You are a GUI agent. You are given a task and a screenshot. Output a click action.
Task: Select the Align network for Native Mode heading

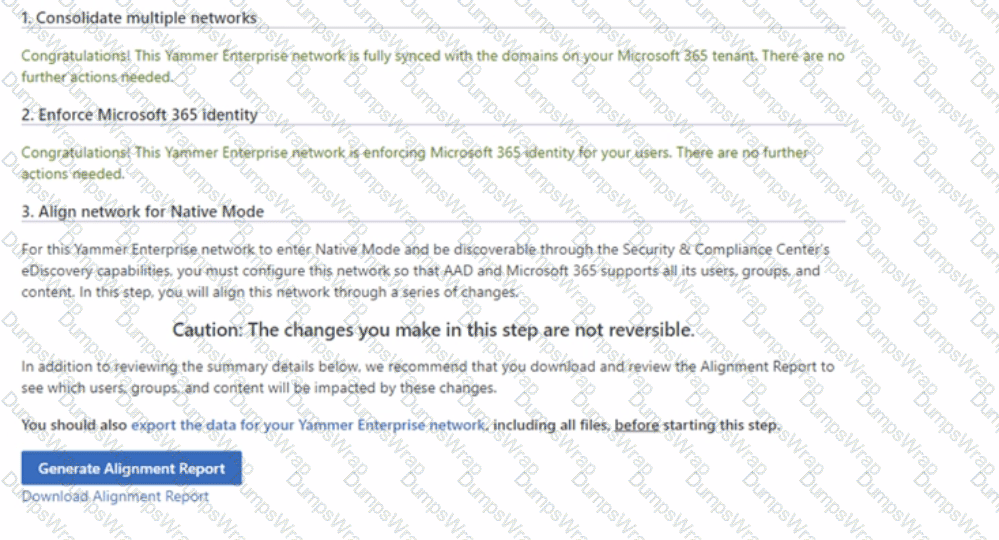pyautogui.click(x=142, y=211)
